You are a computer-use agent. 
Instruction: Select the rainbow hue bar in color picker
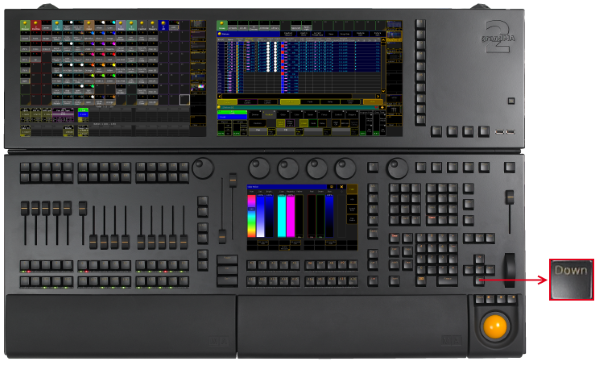pyautogui.click(x=251, y=216)
